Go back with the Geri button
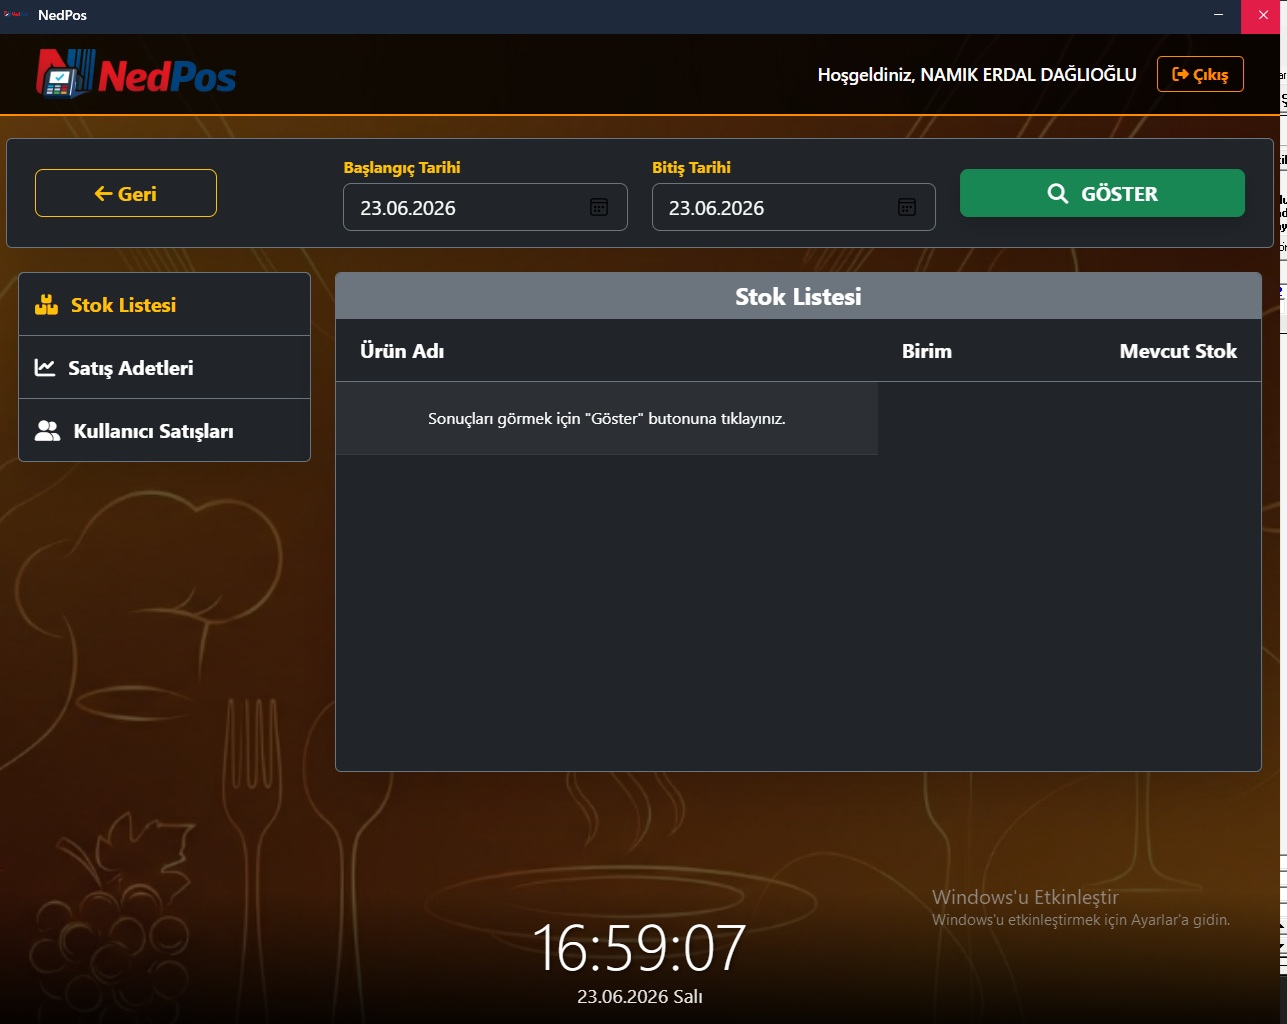The image size is (1287, 1024). (x=126, y=193)
